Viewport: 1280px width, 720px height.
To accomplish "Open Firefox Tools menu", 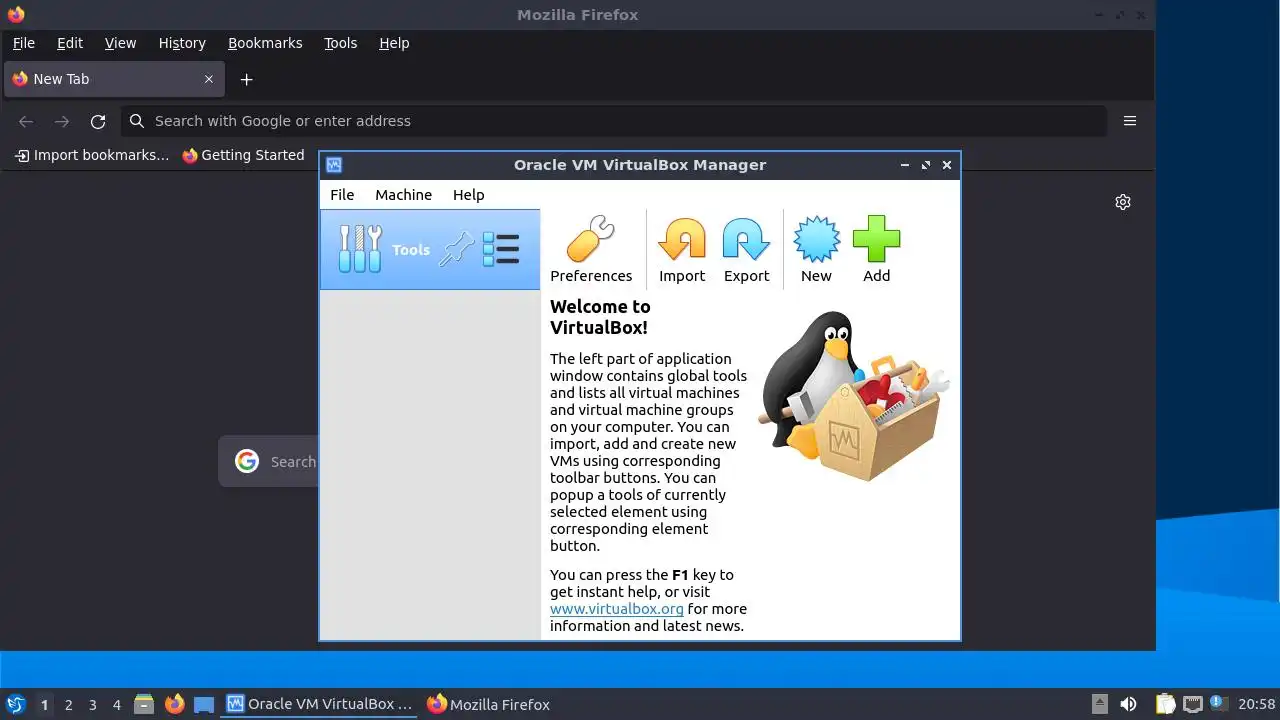I will [x=340, y=43].
